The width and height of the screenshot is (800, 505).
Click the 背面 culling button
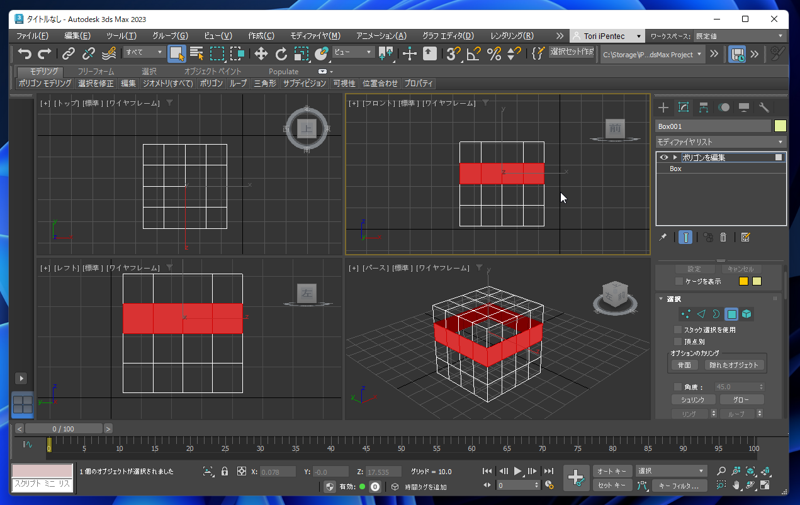(684, 365)
